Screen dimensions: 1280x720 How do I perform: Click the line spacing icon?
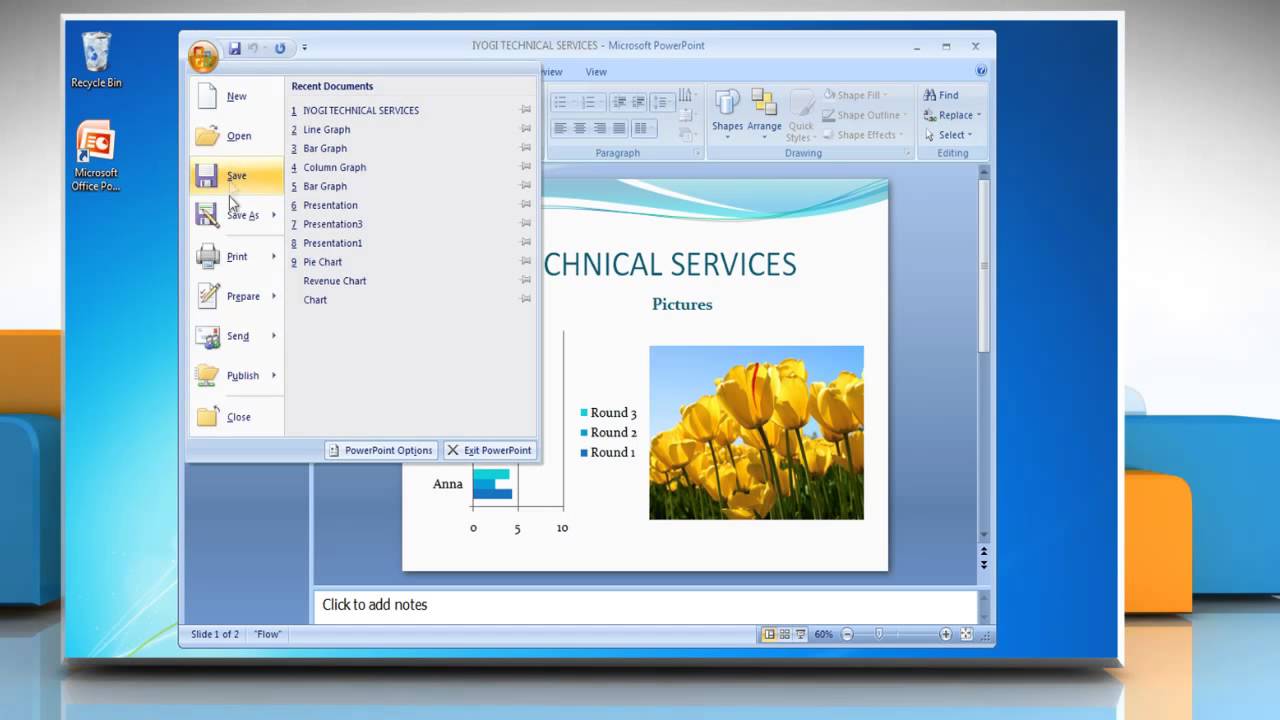click(662, 102)
